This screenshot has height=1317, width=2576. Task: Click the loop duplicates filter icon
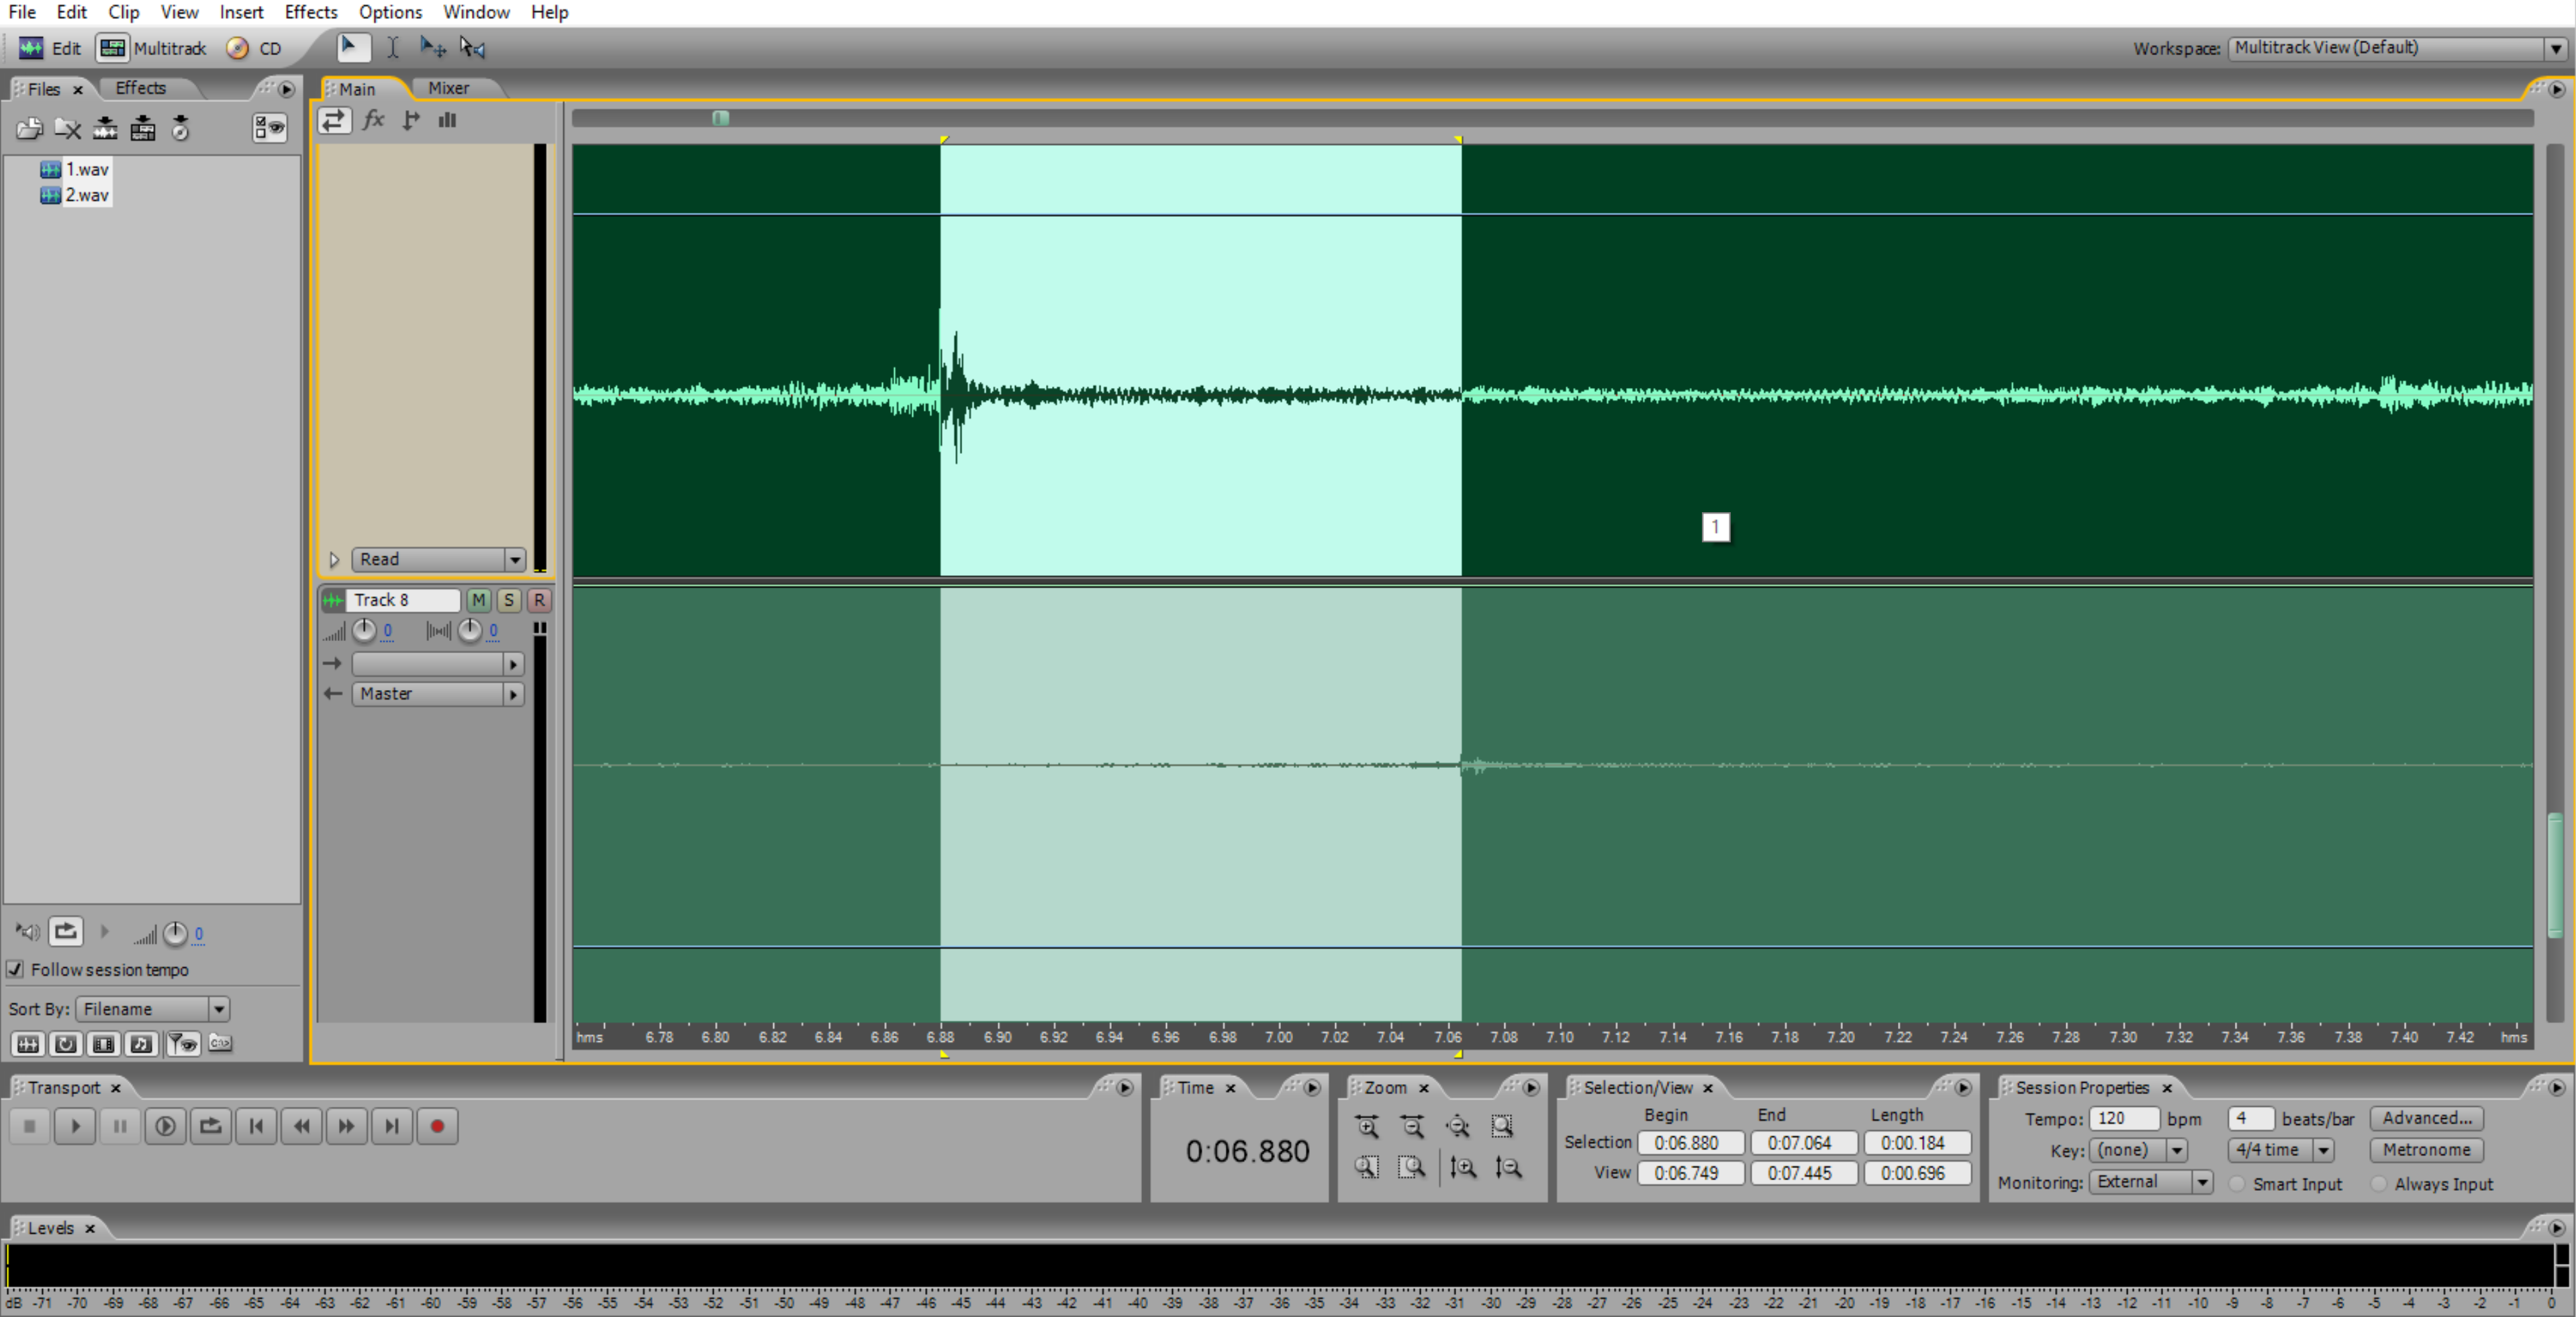pos(65,1043)
